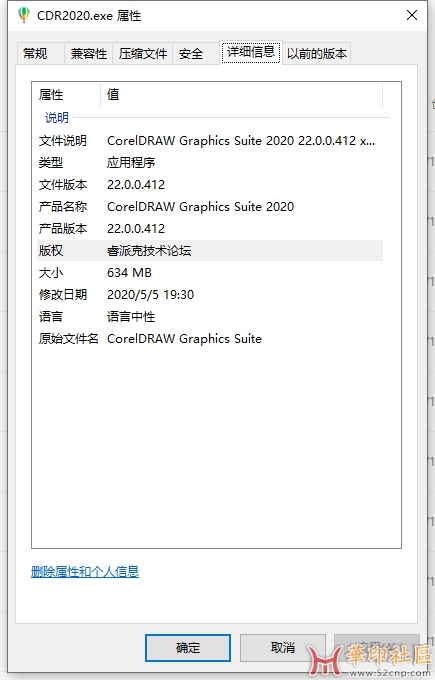Select the 产品名称 row

[x=210, y=206]
